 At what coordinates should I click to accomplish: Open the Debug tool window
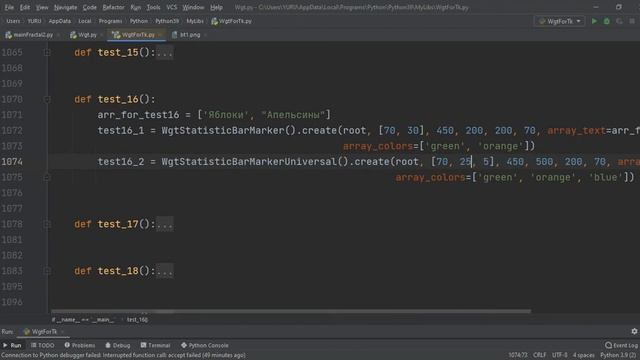(x=118, y=345)
